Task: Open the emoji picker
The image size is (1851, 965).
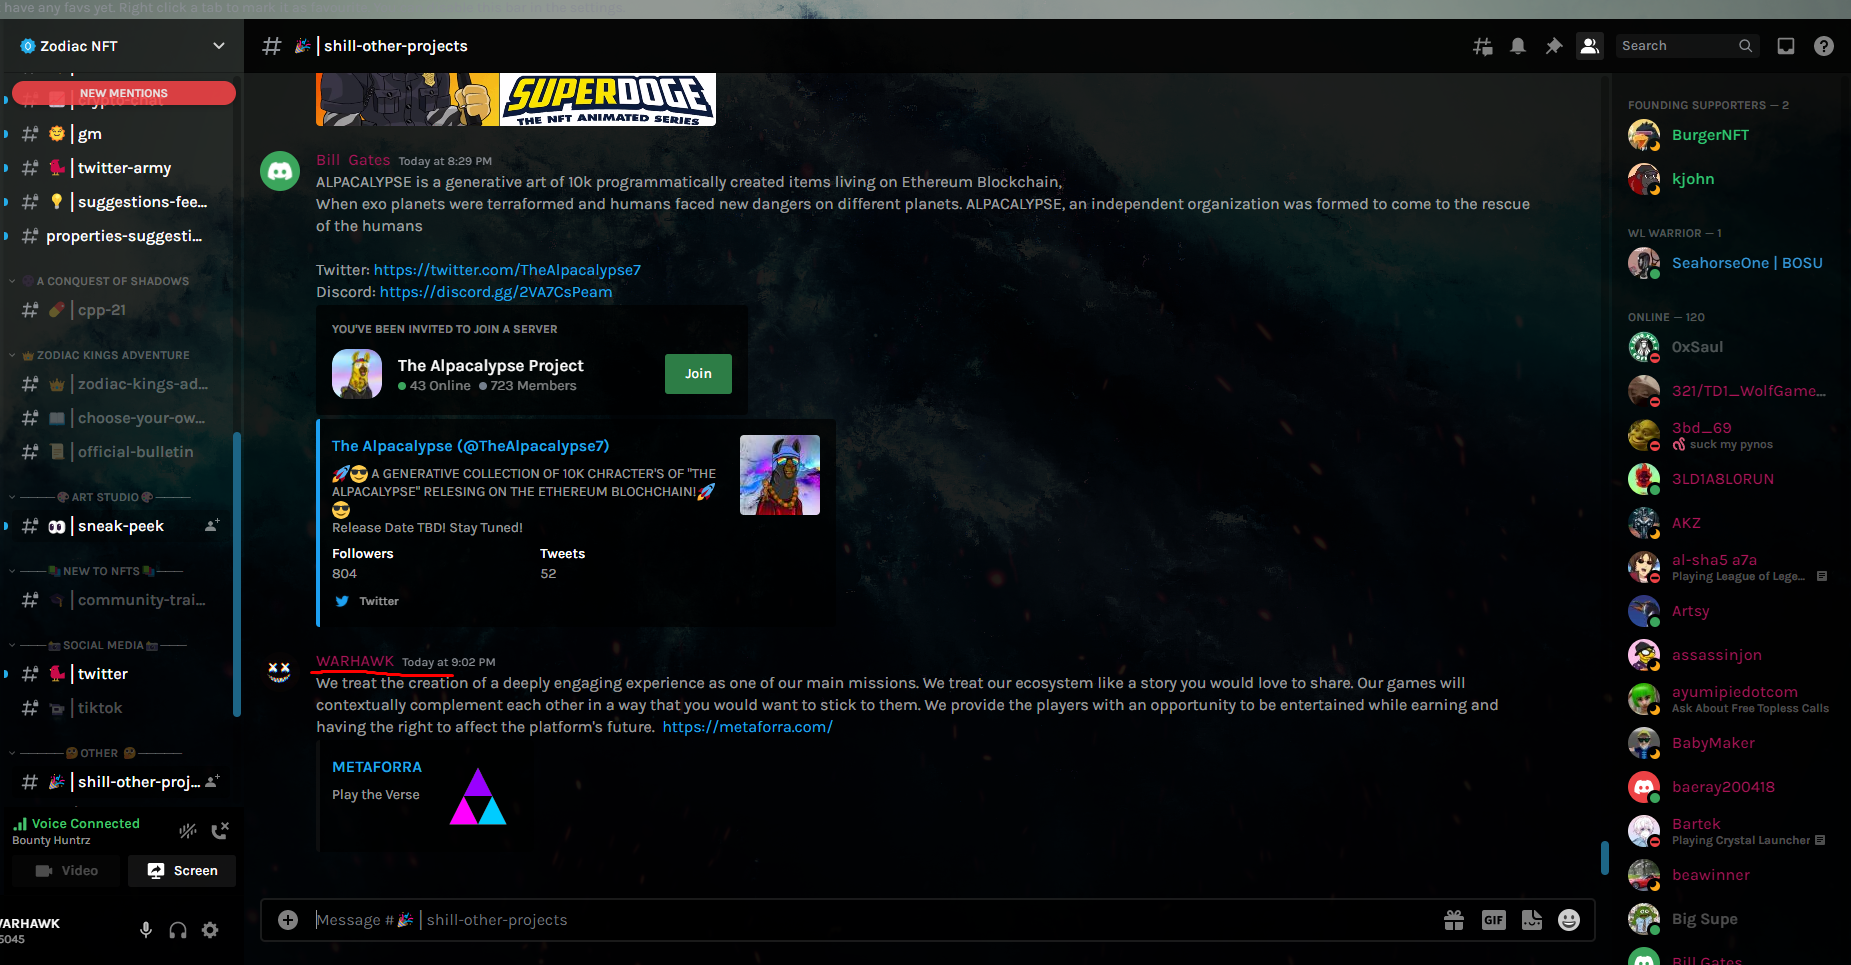Action: 1569,920
